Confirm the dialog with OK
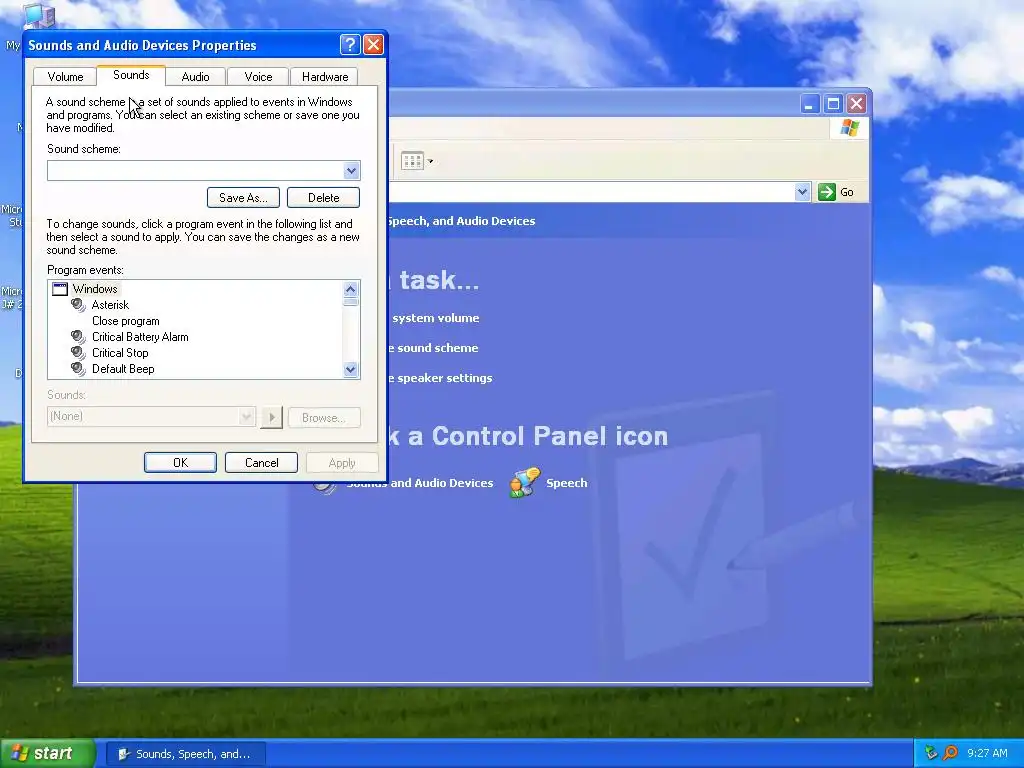The height and width of the screenshot is (768, 1024). 180,462
